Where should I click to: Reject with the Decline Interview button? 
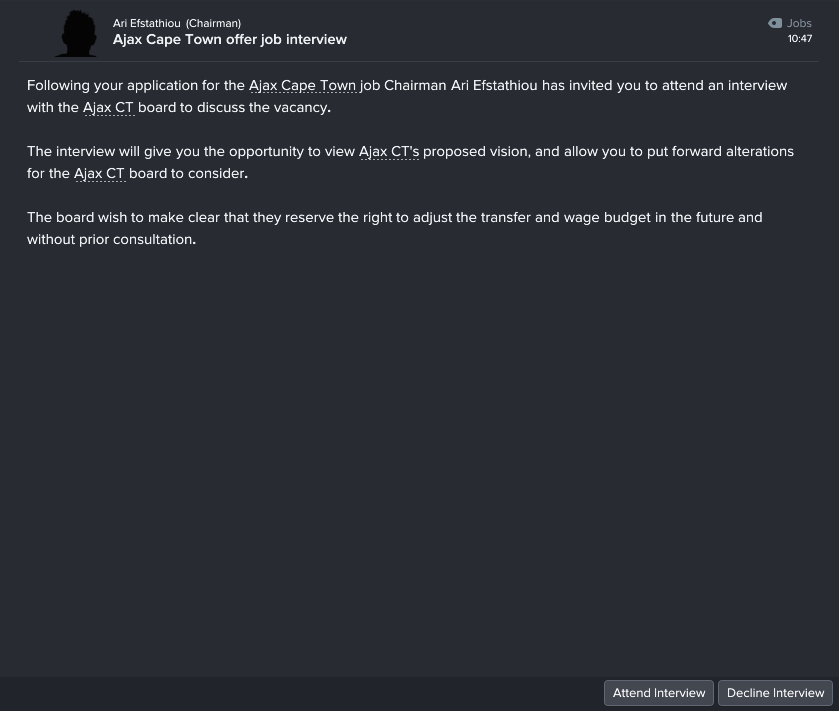[x=775, y=693]
